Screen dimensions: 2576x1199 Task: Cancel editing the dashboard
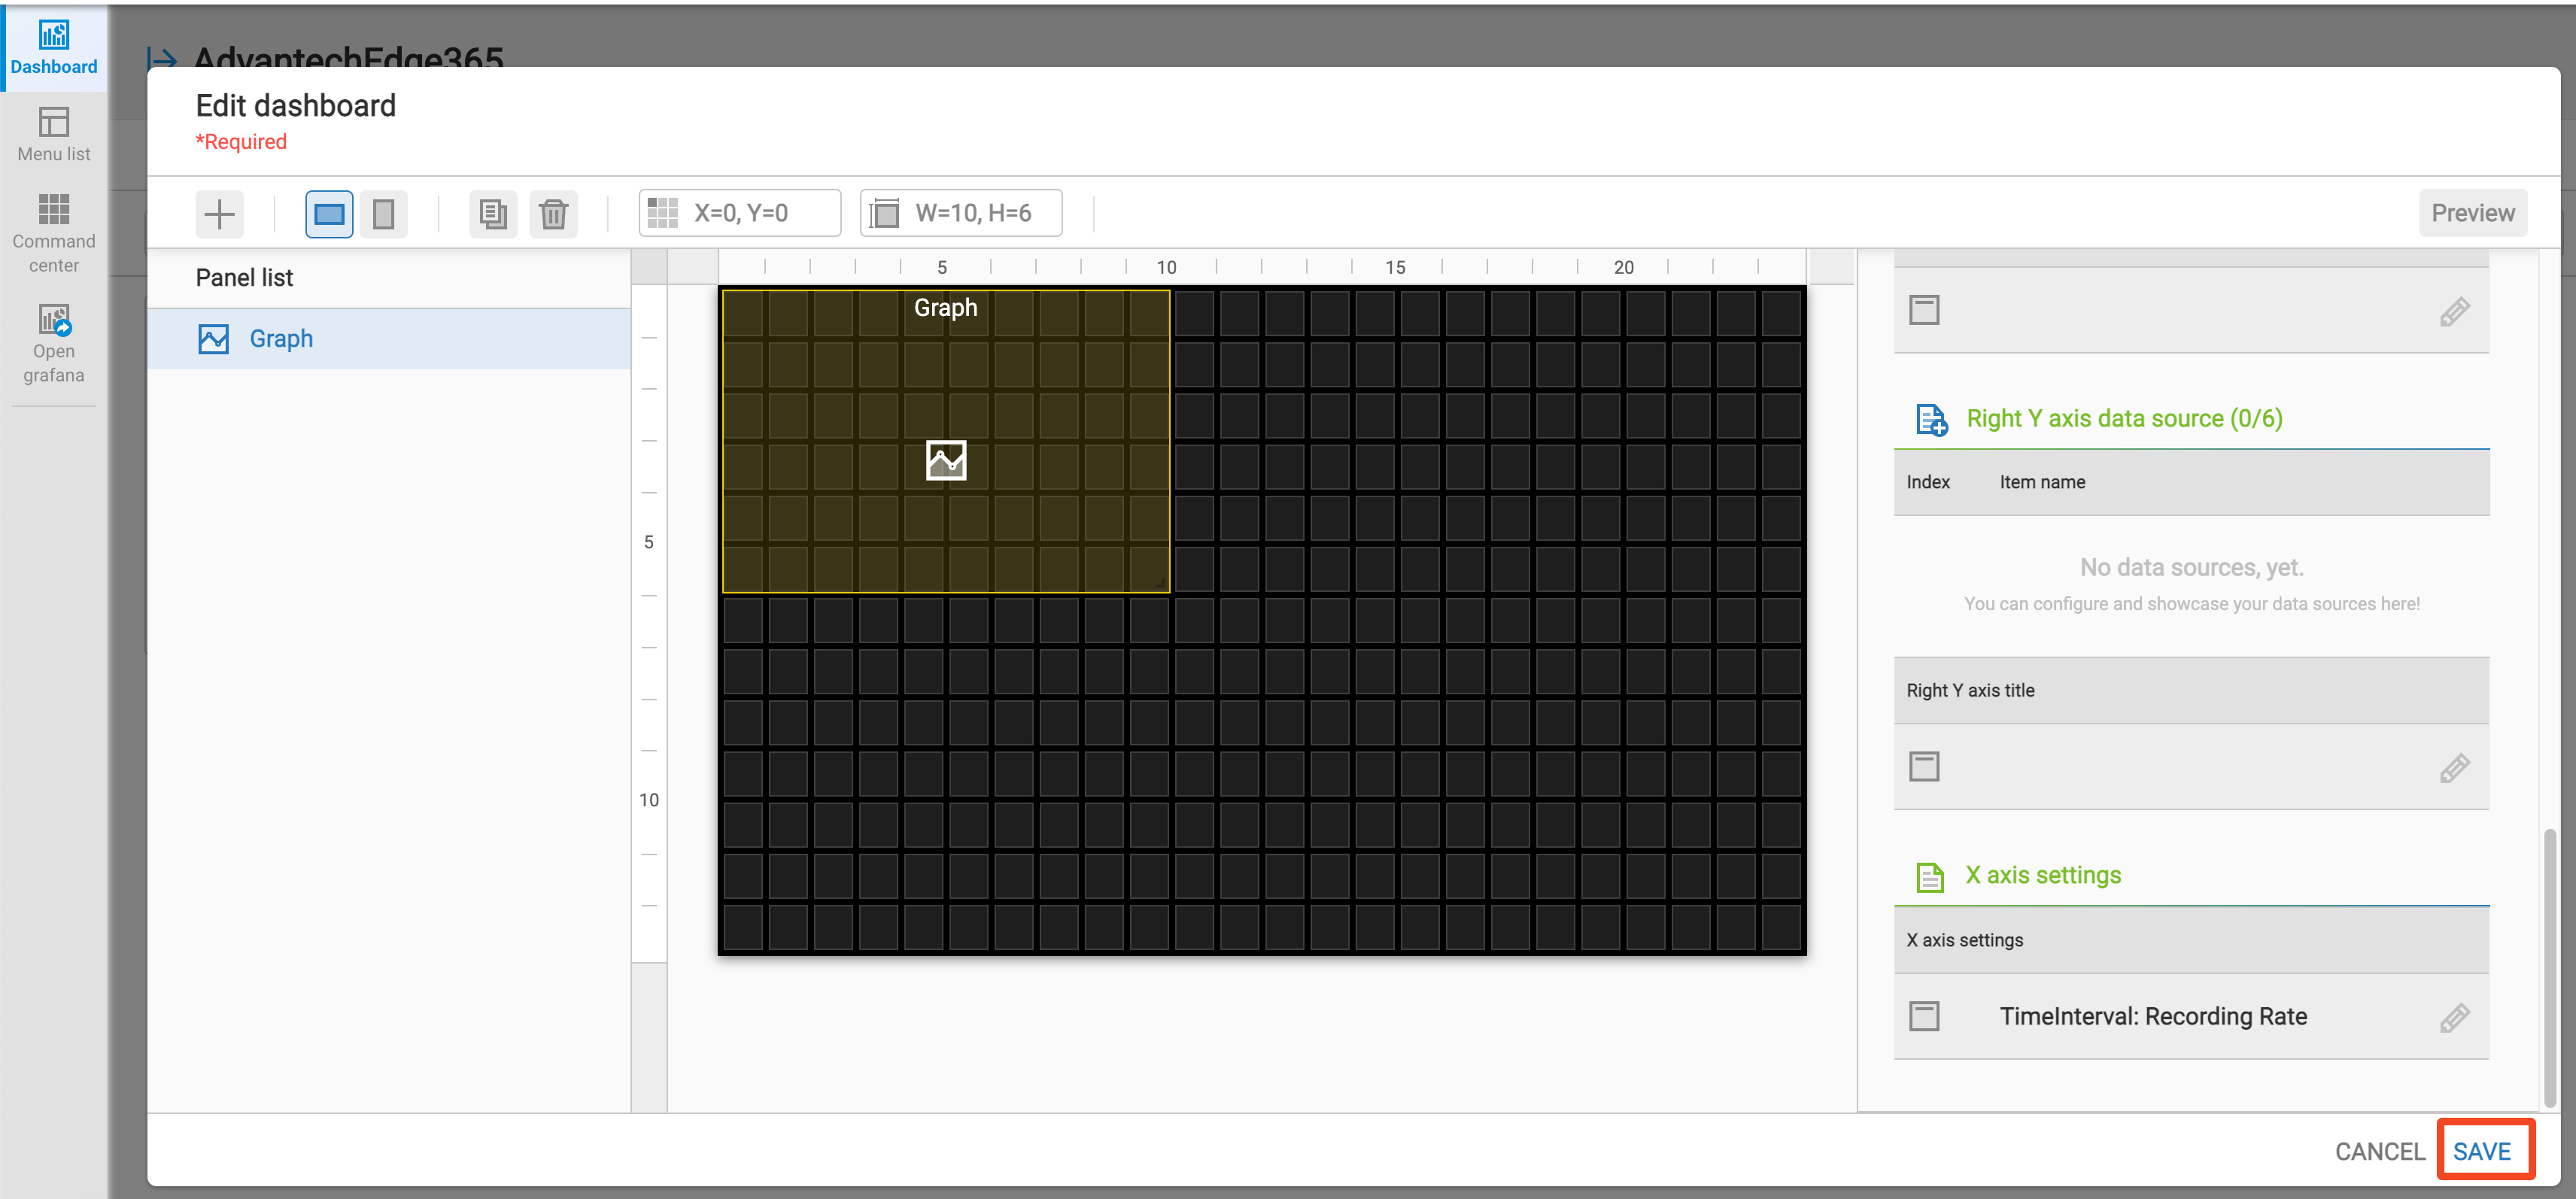2379,1151
